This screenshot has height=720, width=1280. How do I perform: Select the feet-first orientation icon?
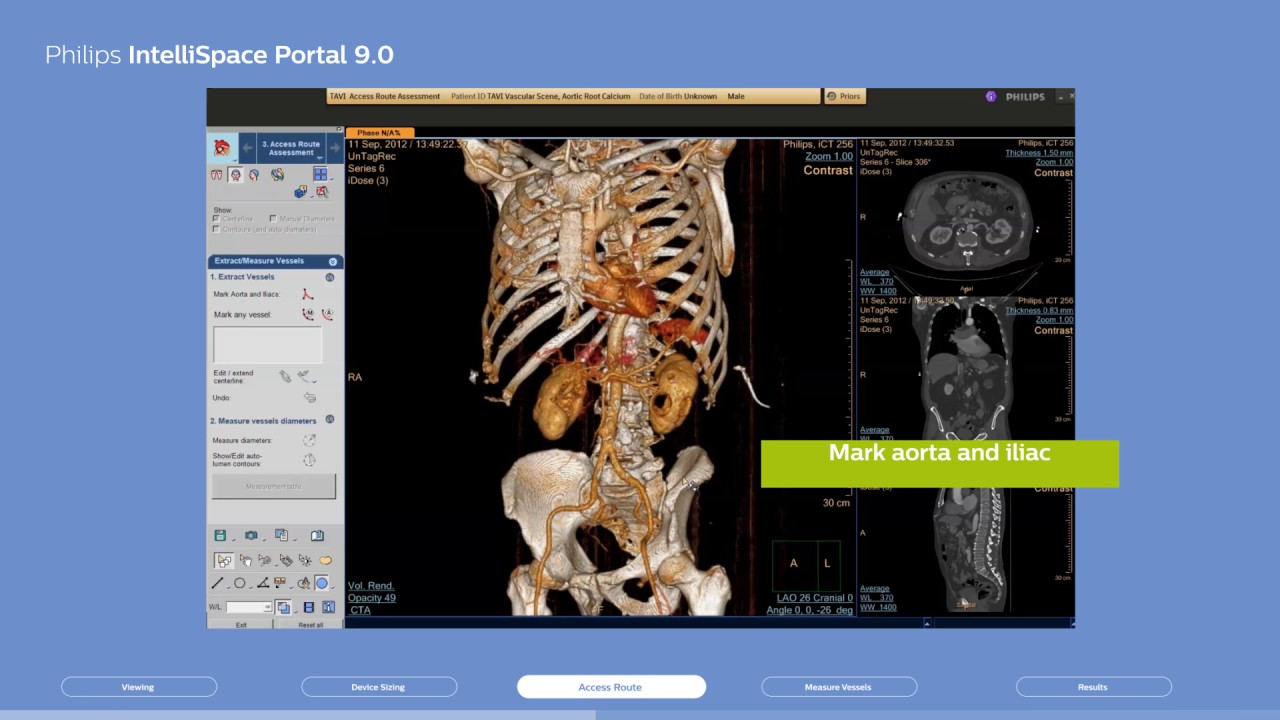click(217, 175)
